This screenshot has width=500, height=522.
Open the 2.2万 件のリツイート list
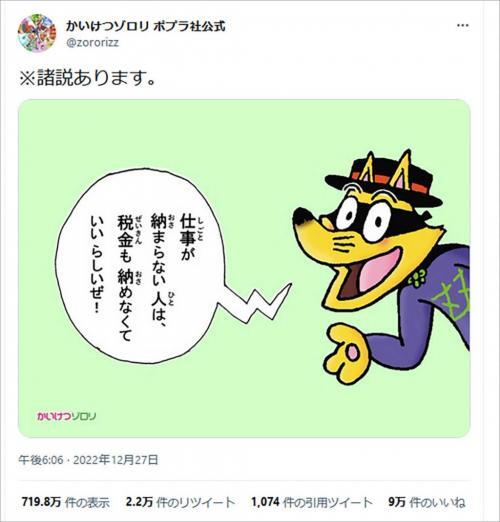(180, 502)
